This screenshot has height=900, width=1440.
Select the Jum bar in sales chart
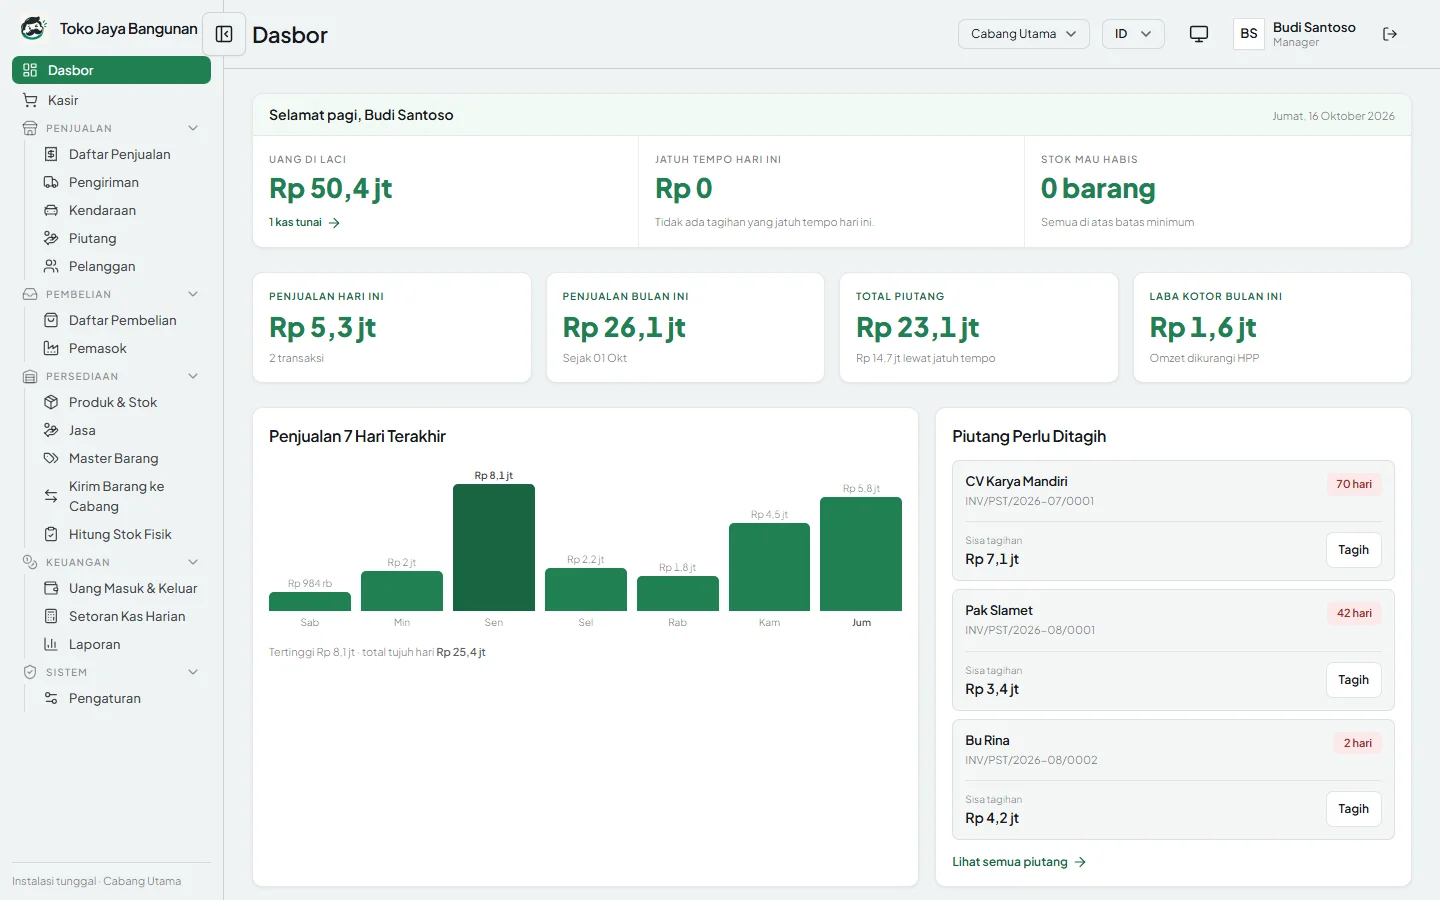point(861,554)
